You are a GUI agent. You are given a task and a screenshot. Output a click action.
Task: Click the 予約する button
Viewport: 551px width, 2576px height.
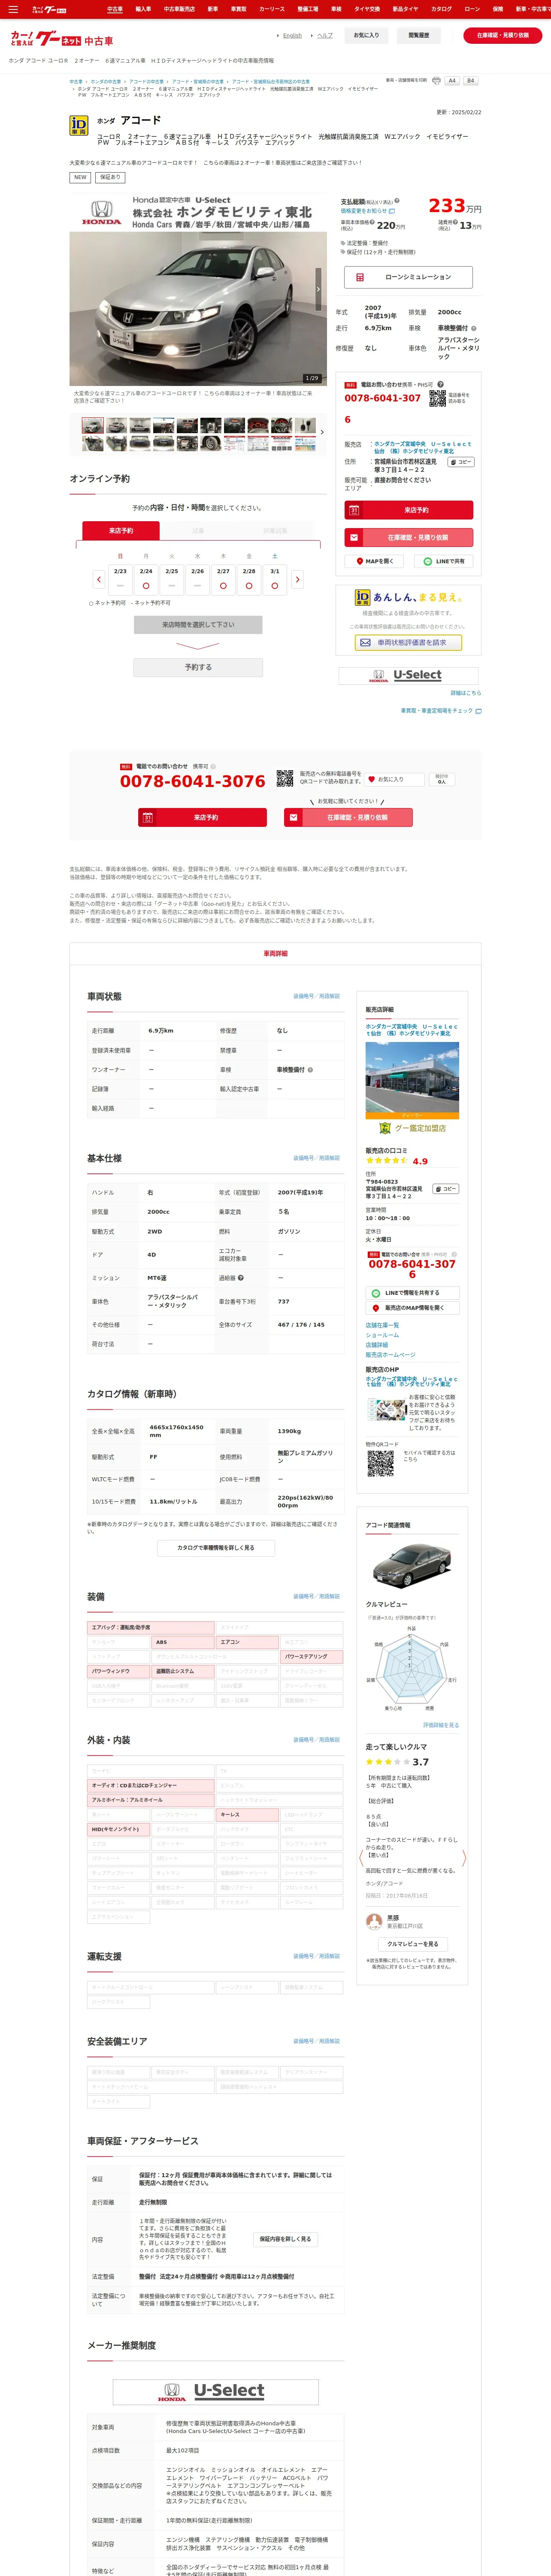pos(198,667)
